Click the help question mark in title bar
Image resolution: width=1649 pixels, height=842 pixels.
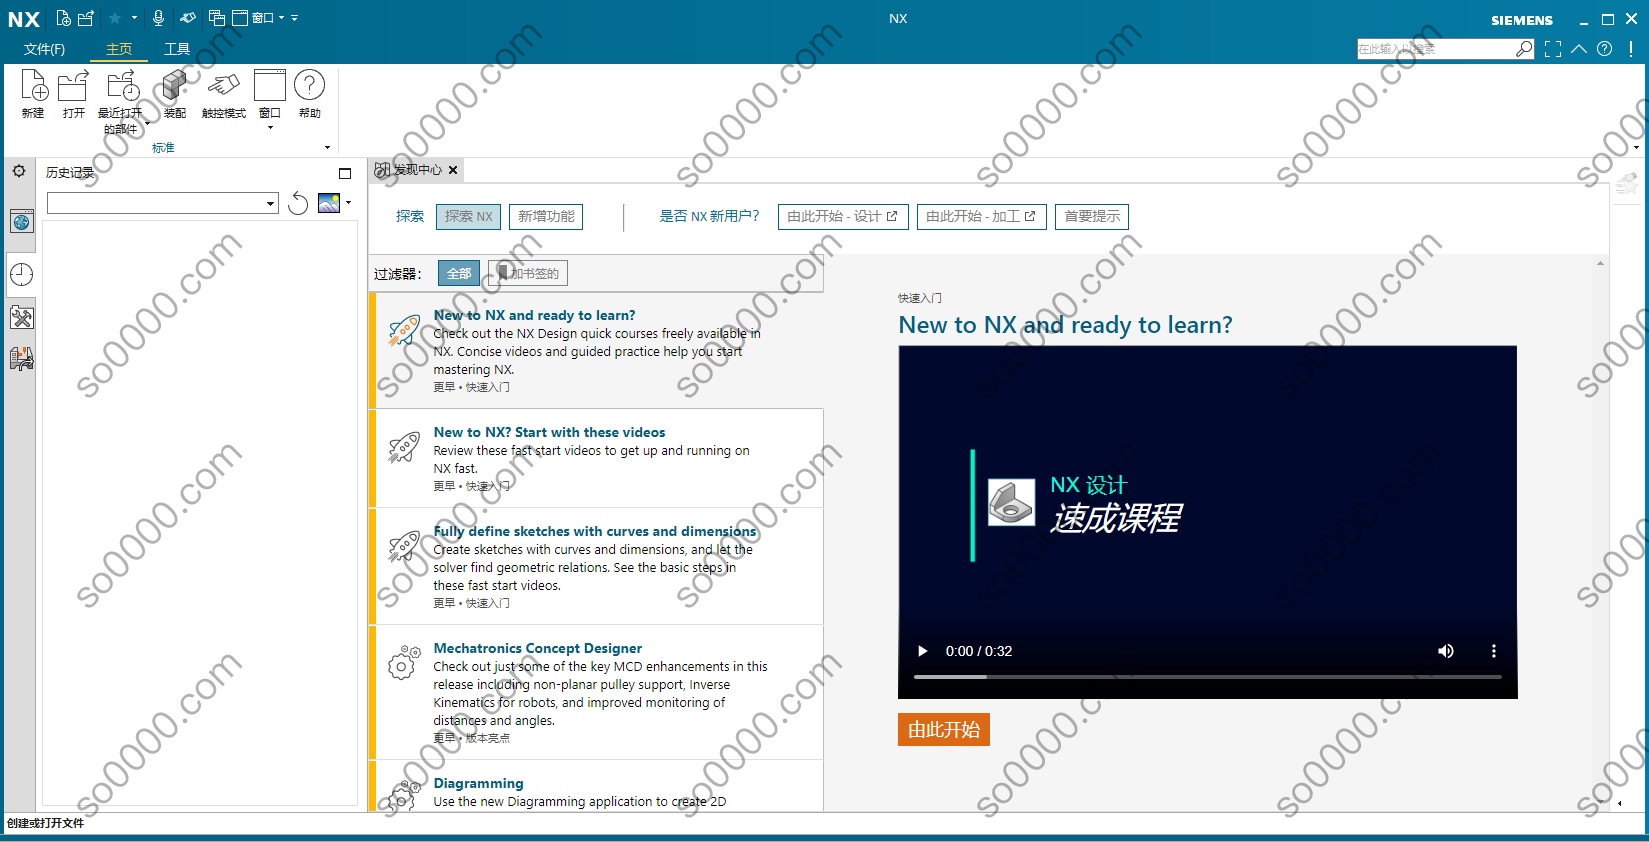(1605, 49)
